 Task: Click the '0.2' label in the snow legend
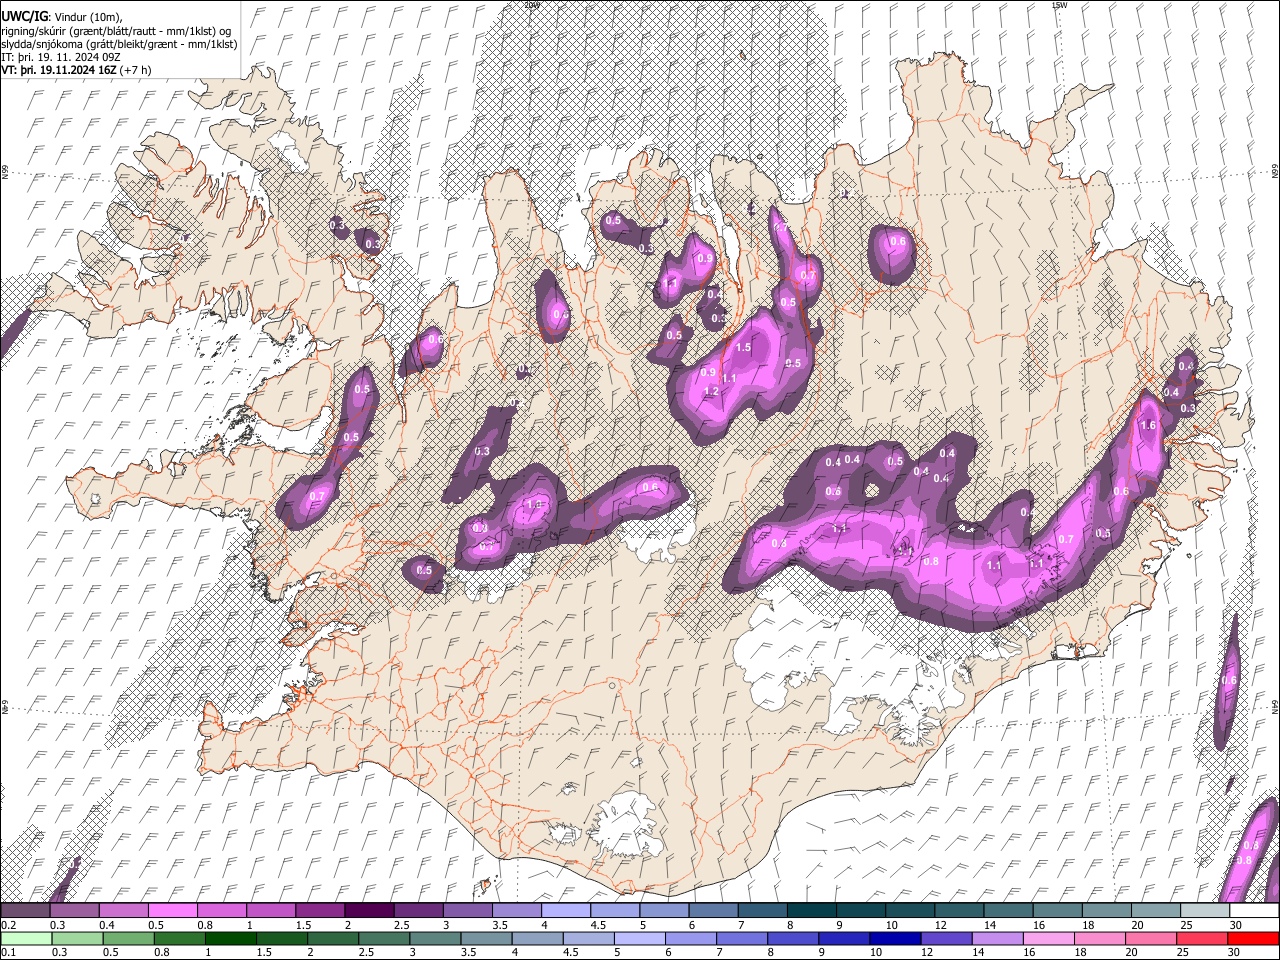pos(8,925)
